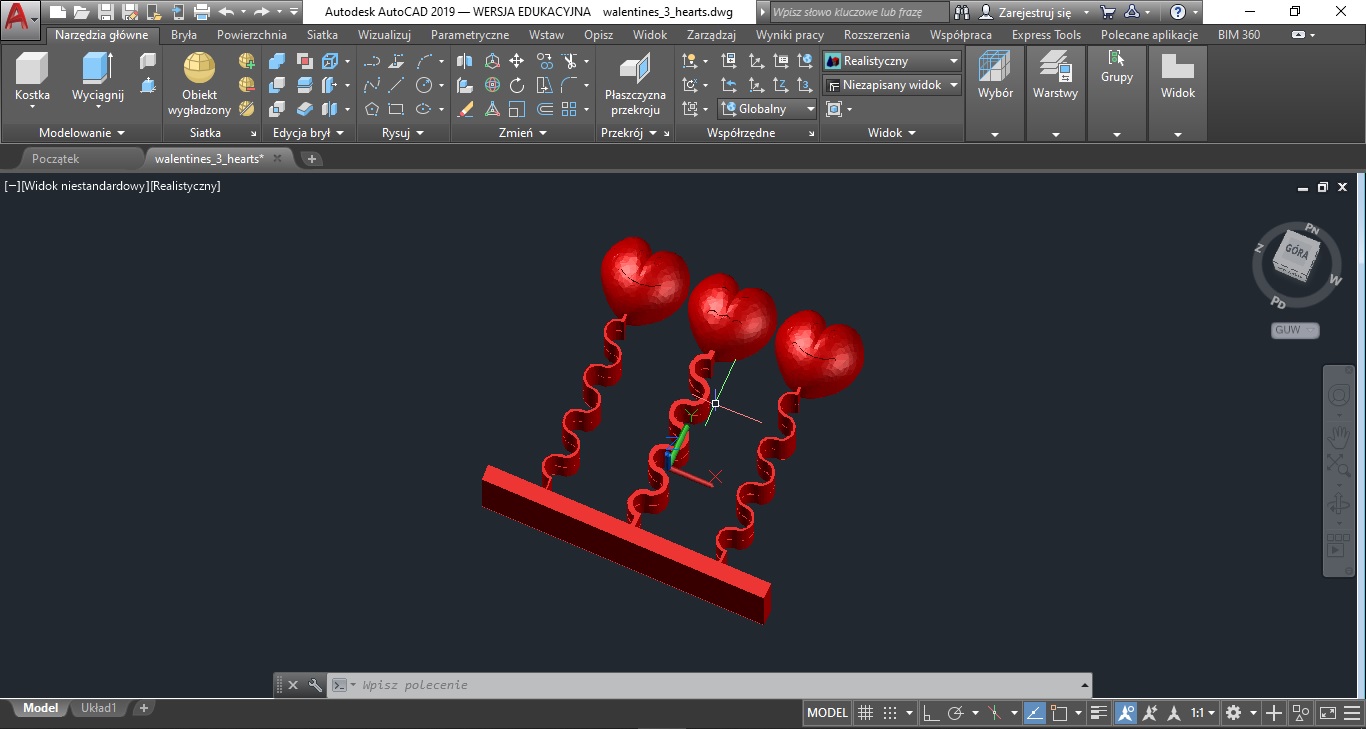Click the 3D rotate gizmo icon in Zmień

click(493, 85)
